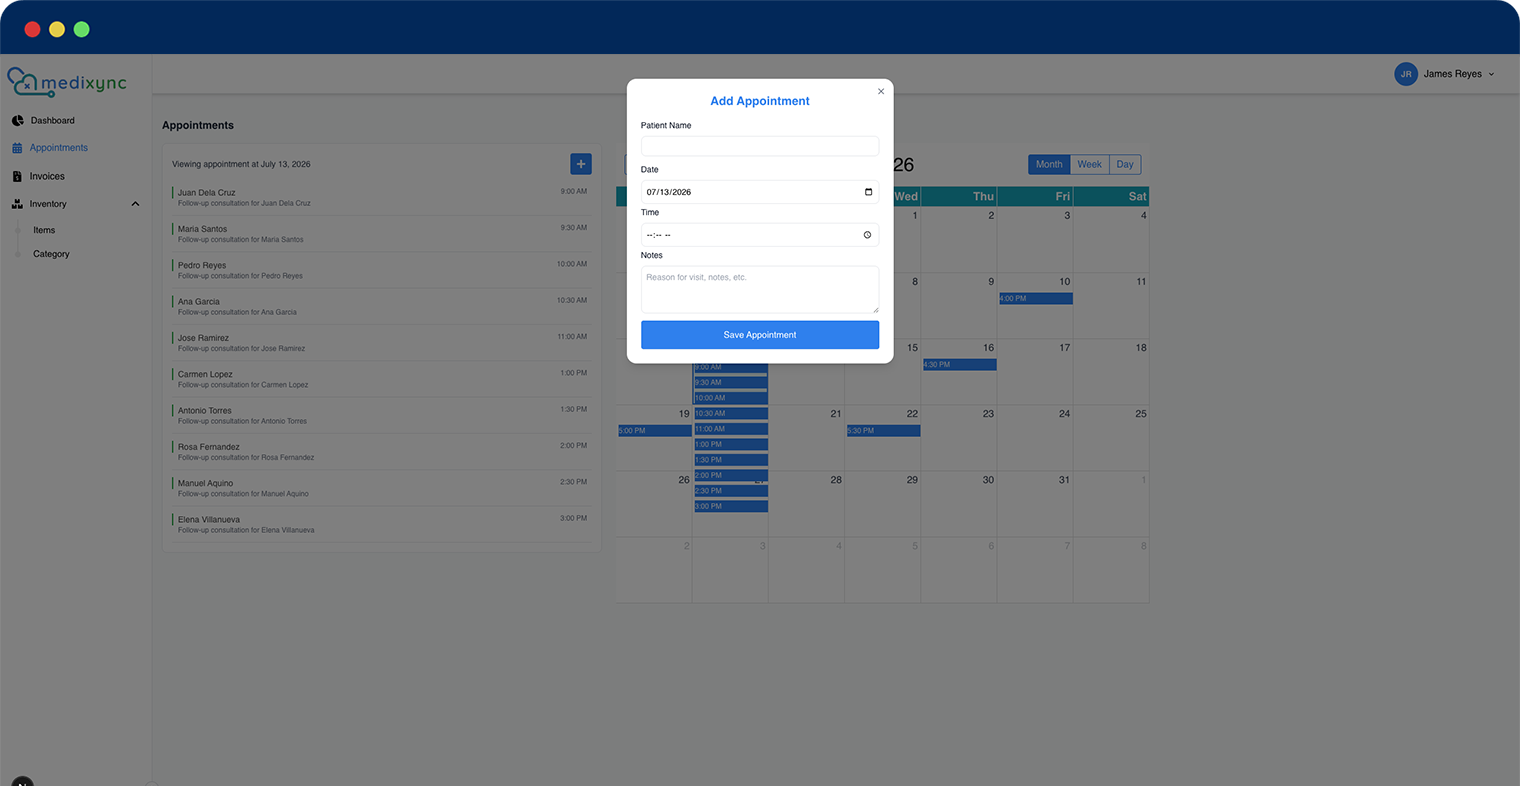The width and height of the screenshot is (1520, 786).
Task: Click the Notes text area
Action: [x=760, y=289]
